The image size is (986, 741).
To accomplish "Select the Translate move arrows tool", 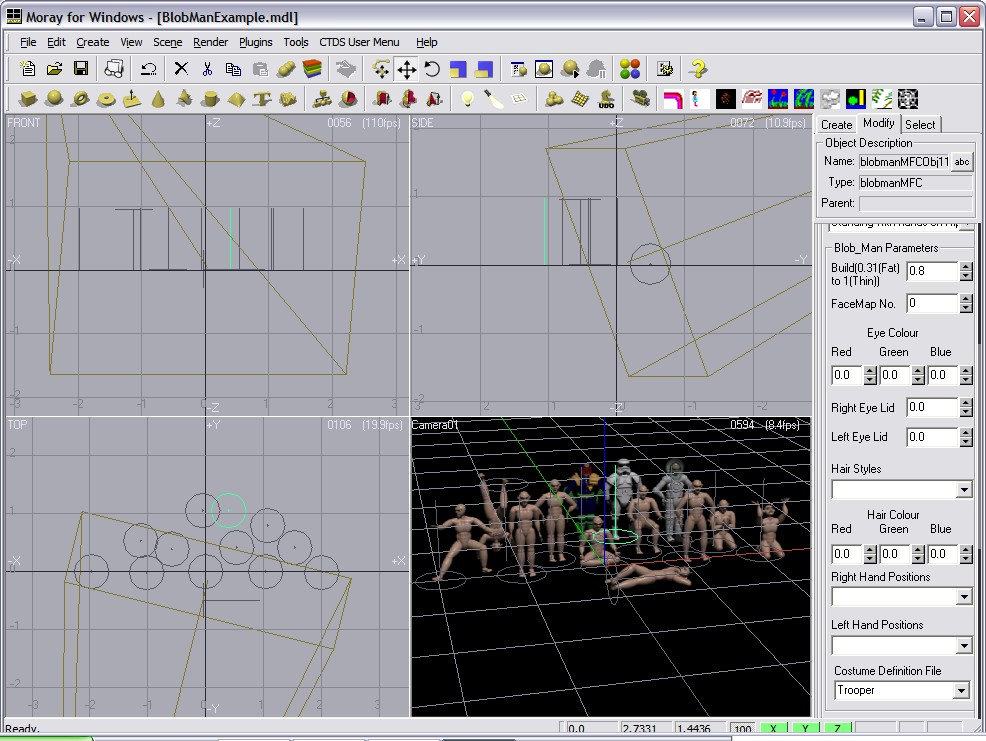I will coord(406,69).
